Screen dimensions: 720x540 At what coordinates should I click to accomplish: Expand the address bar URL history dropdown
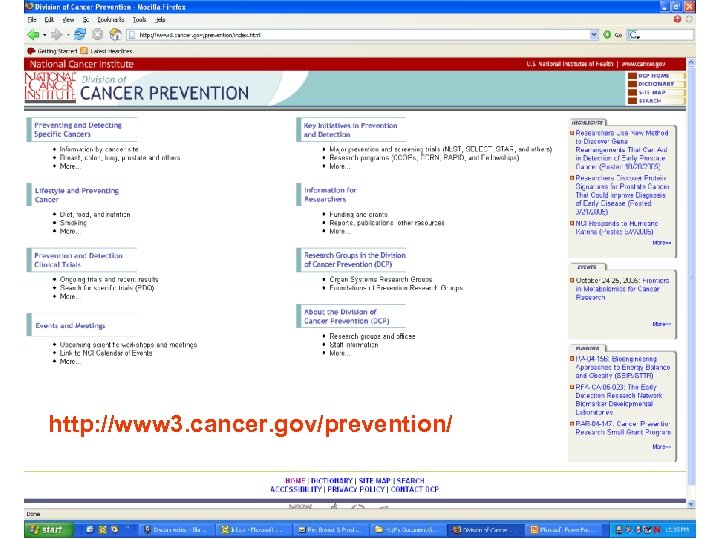[594, 35]
